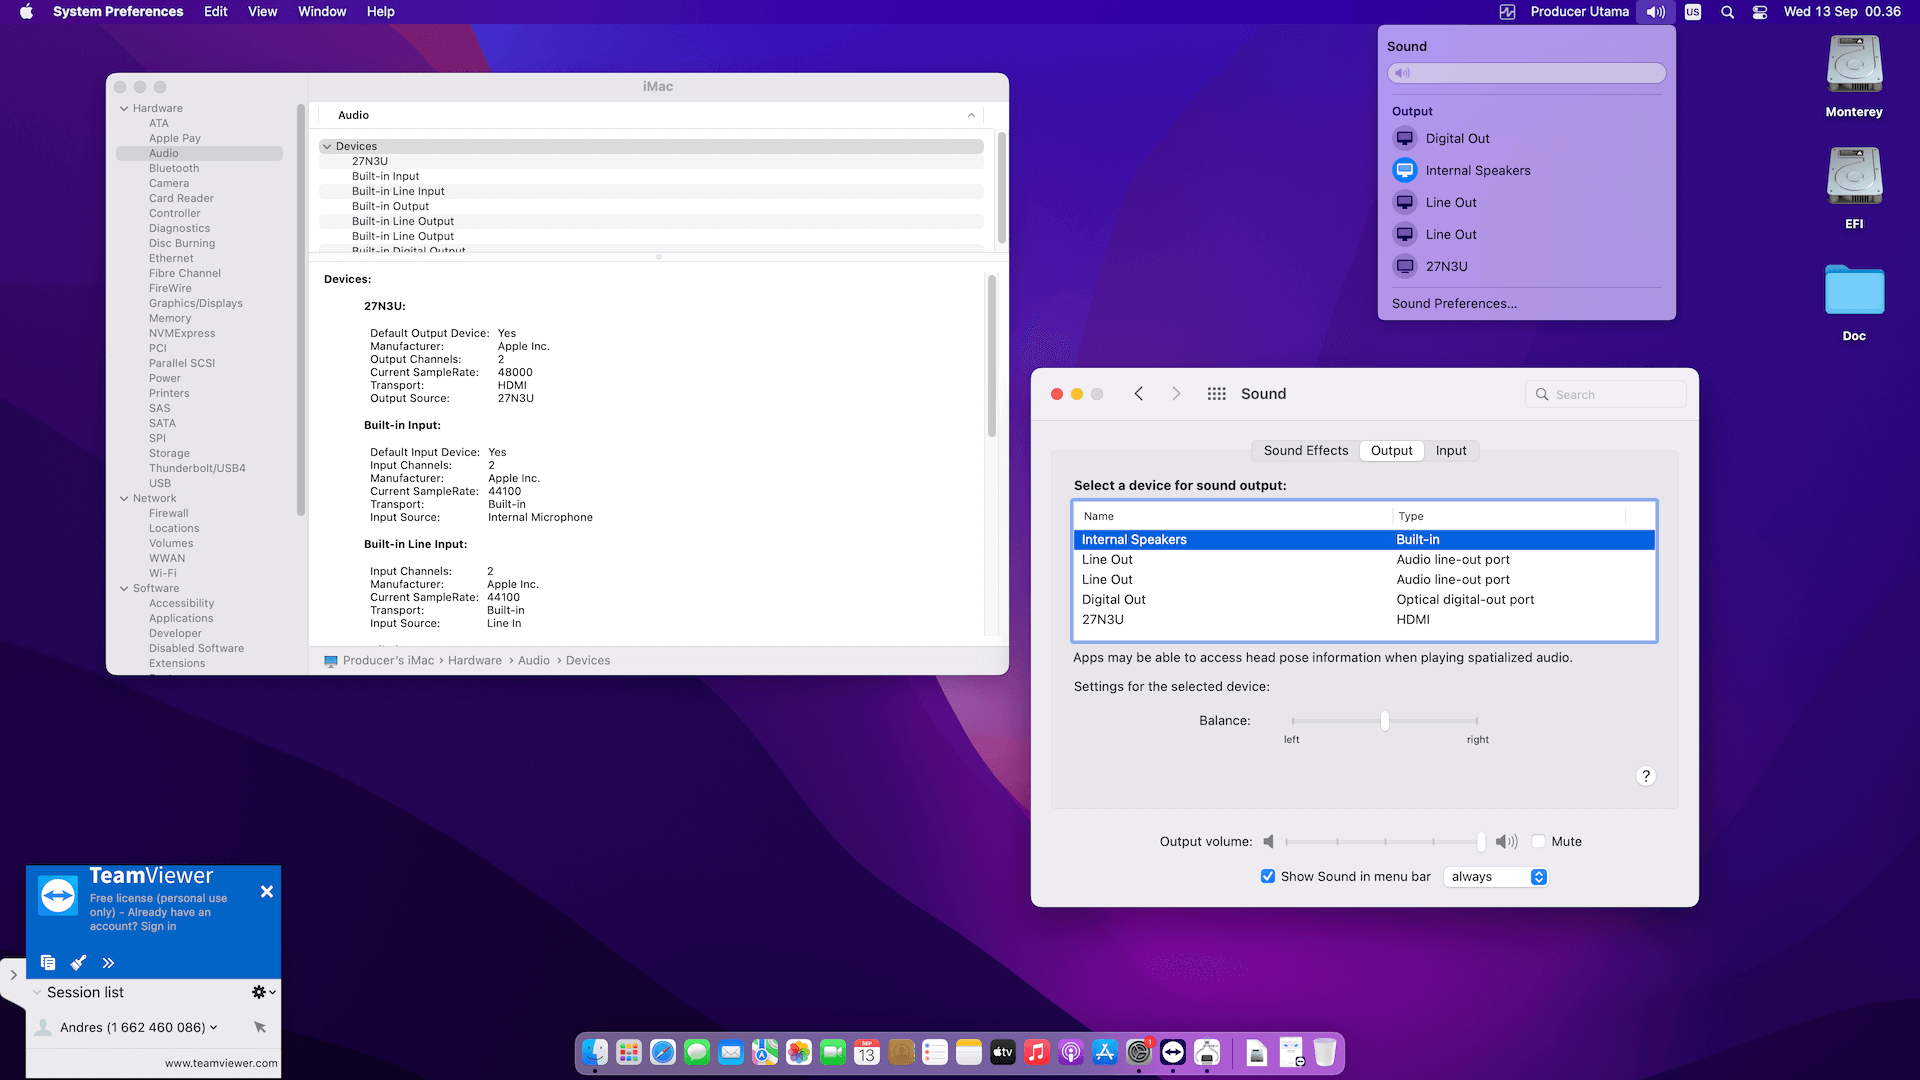Click the Sound volume menu bar icon
1920x1080 pixels.
click(1656, 12)
